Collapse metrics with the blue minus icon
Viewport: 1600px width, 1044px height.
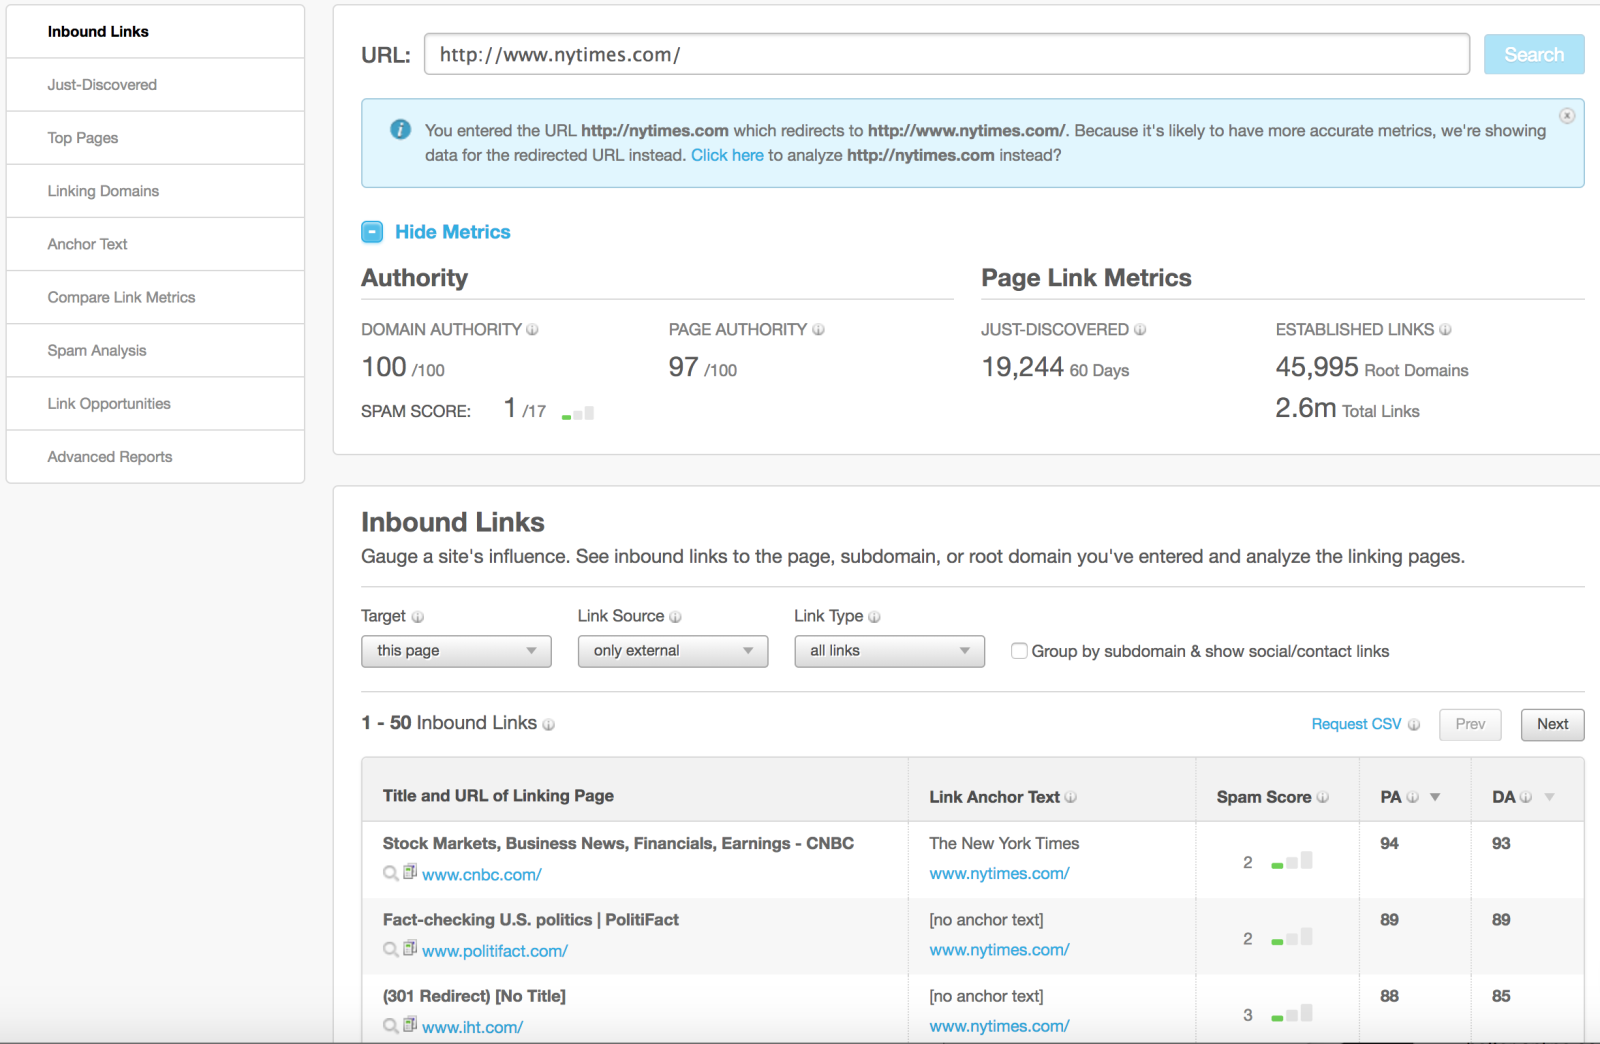tap(372, 232)
